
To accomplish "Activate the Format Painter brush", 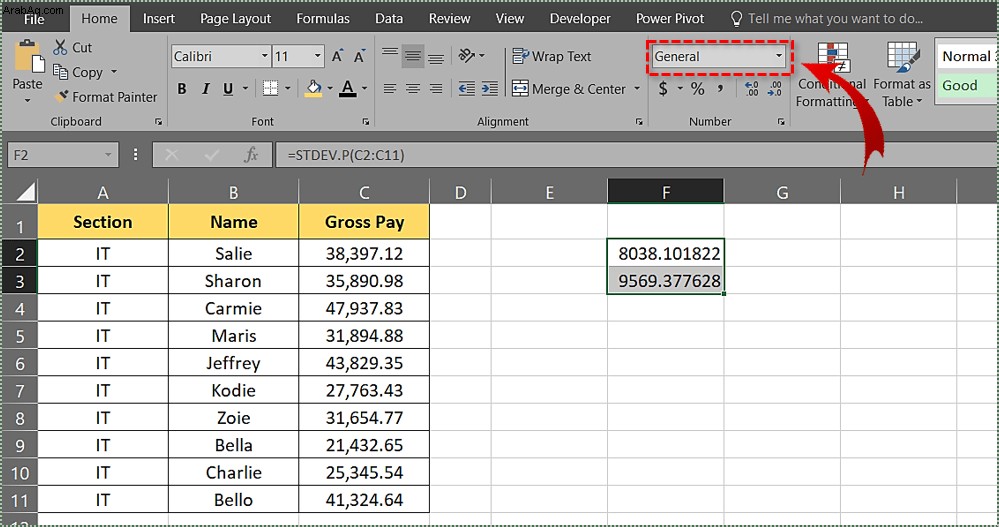I will pyautogui.click(x=61, y=97).
